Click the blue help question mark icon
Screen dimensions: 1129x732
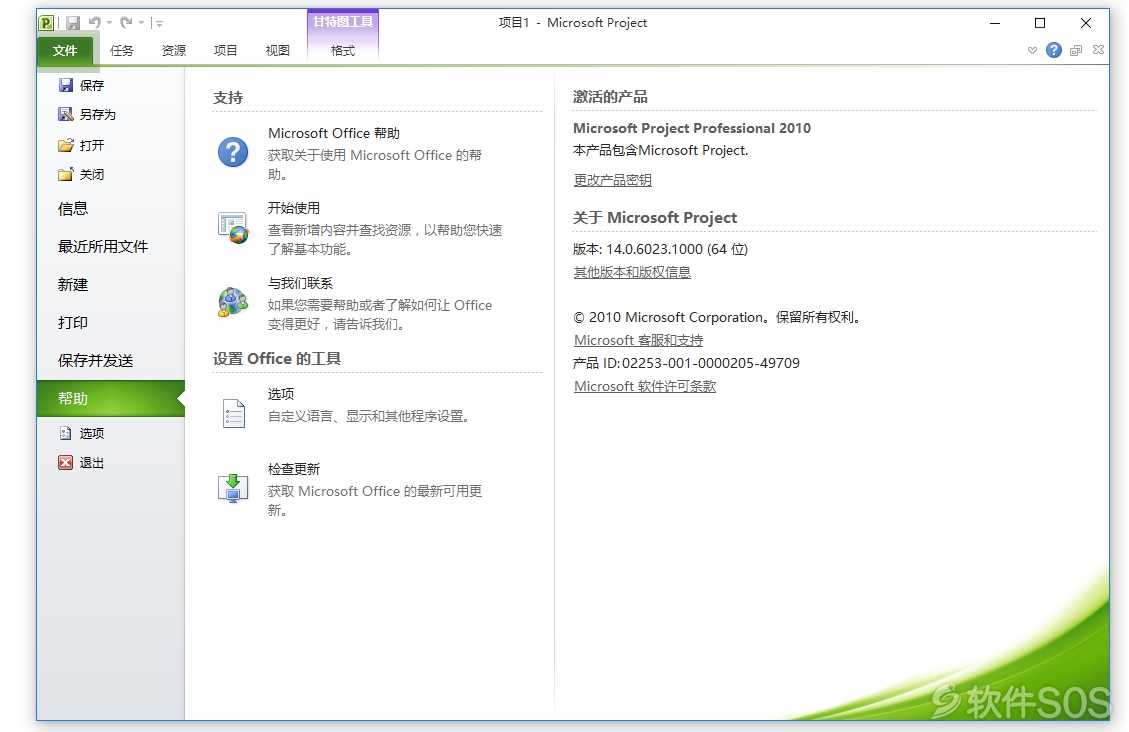click(1053, 50)
